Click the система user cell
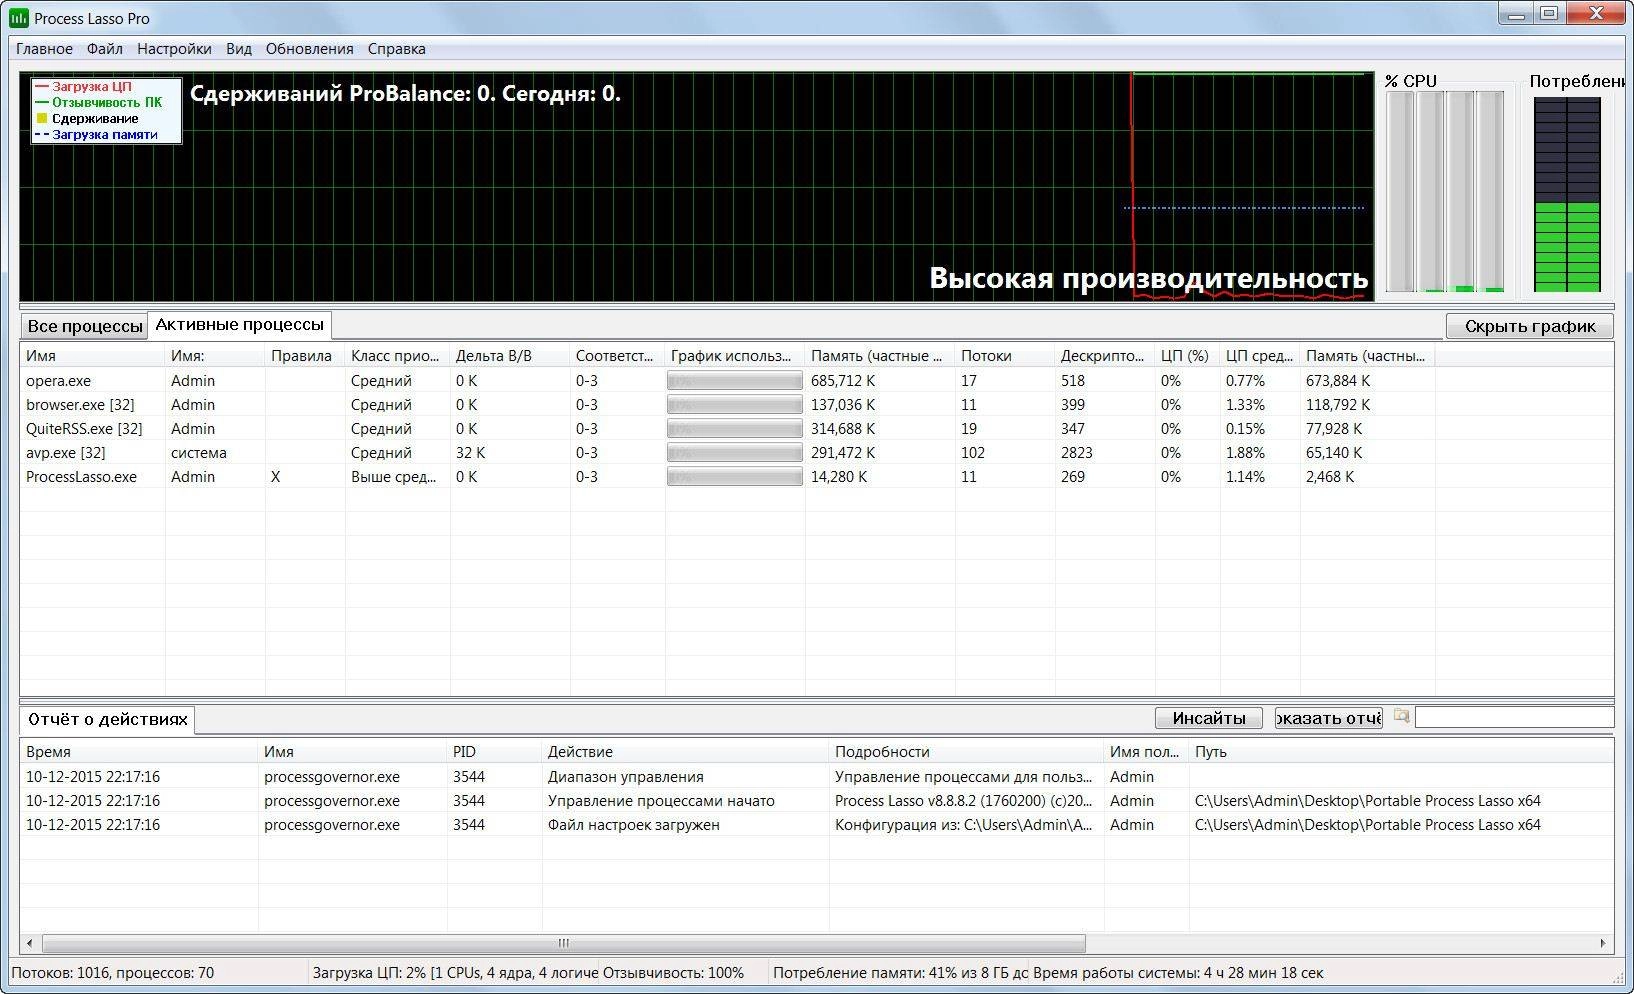Screen dimensions: 1634x994 click(199, 452)
